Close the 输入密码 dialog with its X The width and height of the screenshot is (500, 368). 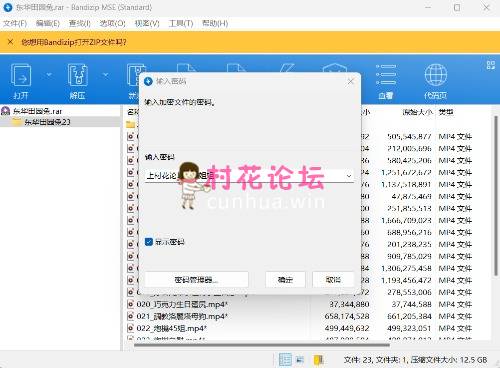coord(350,81)
